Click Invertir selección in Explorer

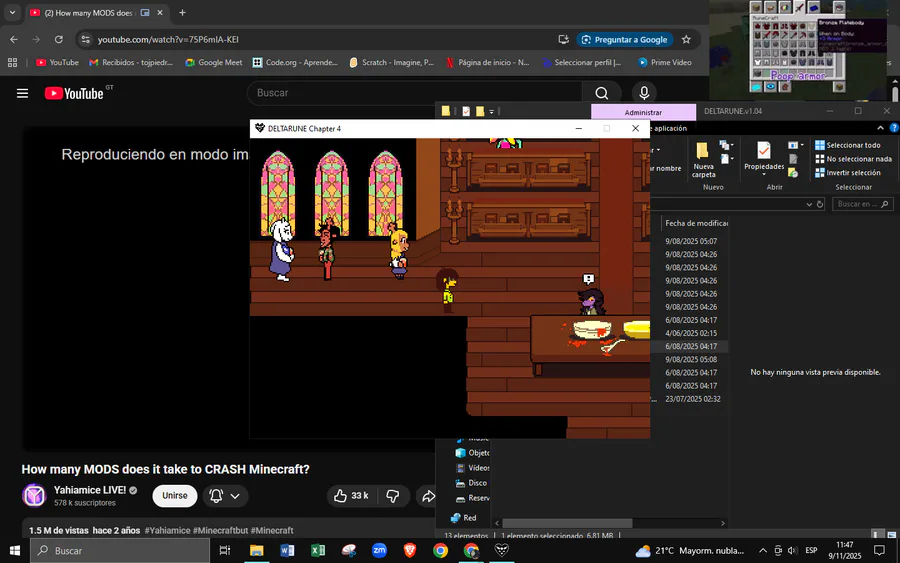(847, 173)
